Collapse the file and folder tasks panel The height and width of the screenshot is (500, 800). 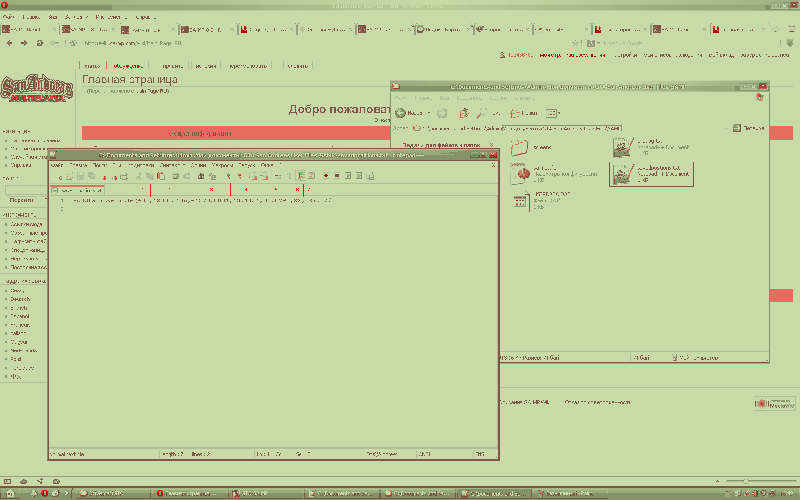(x=490, y=144)
